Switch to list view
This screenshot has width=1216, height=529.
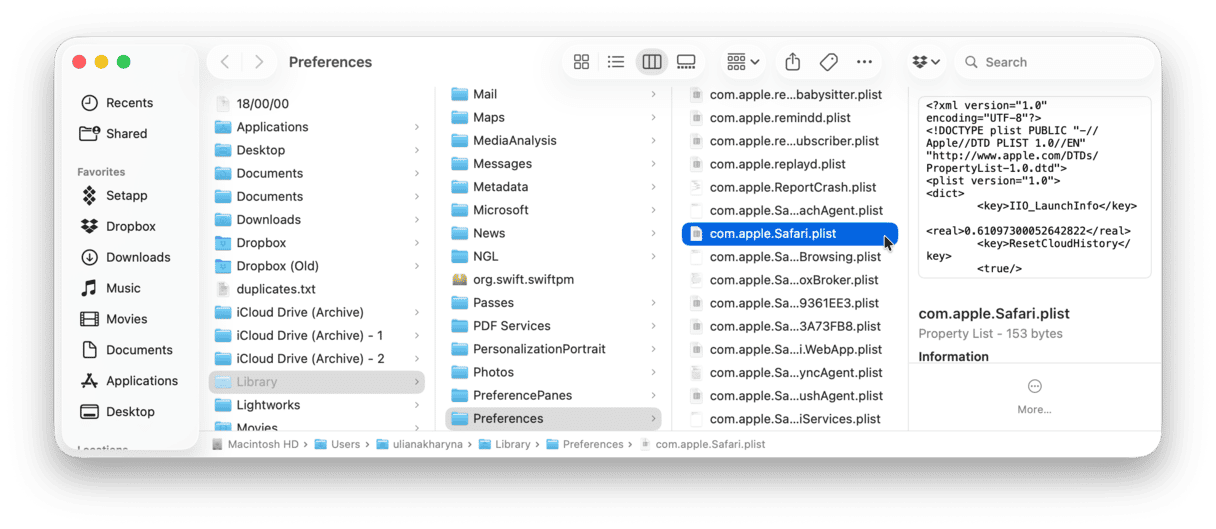coord(616,62)
